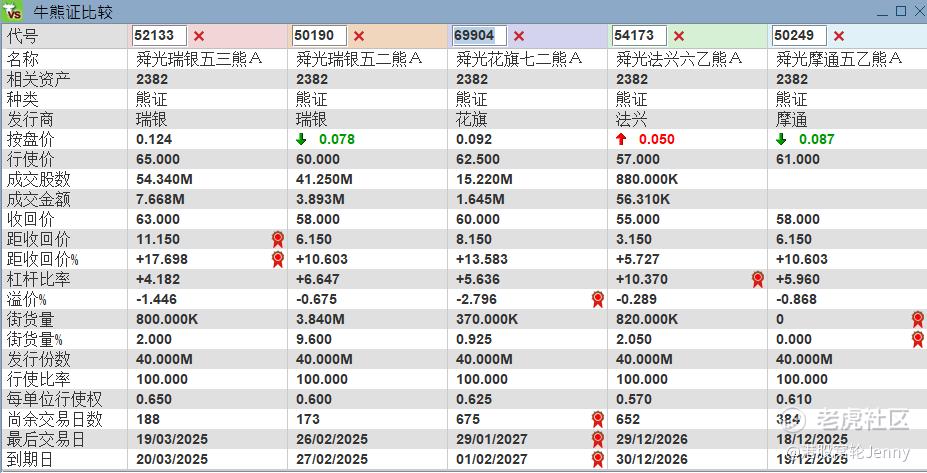
Task: Maximize the 牛熊证比较 window
Action: click(901, 11)
